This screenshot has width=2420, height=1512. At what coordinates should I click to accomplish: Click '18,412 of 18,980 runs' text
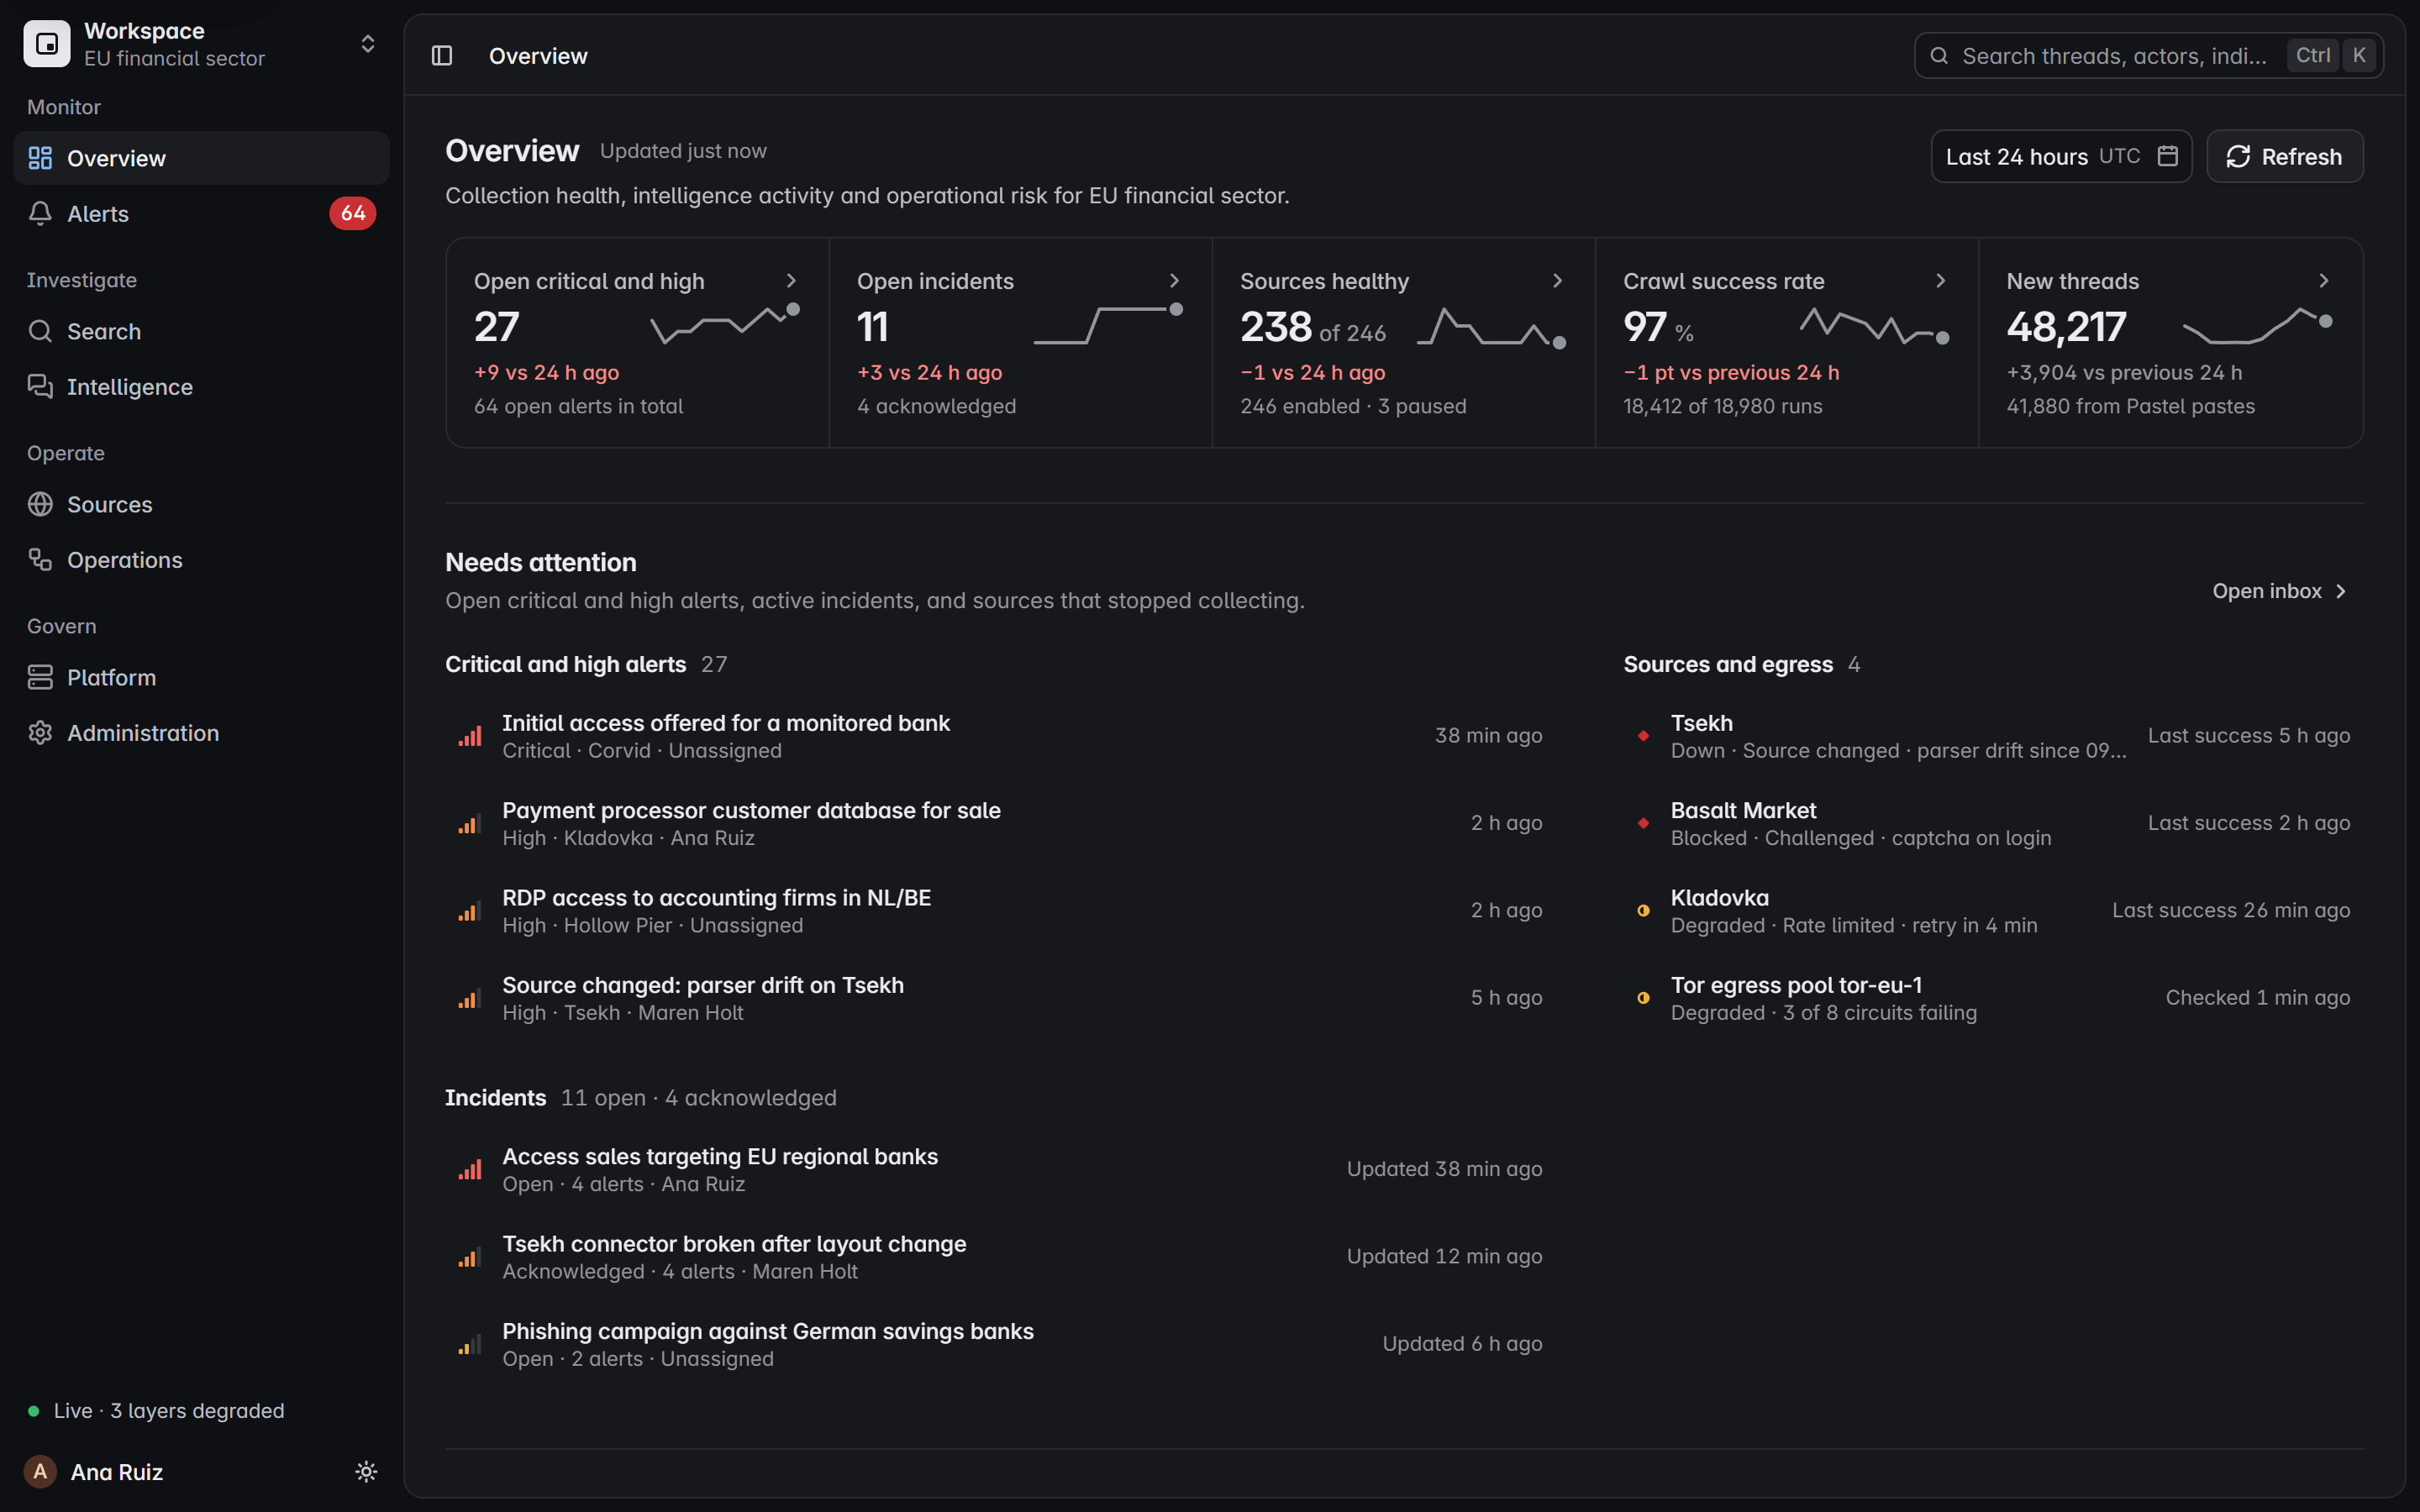coord(1722,406)
